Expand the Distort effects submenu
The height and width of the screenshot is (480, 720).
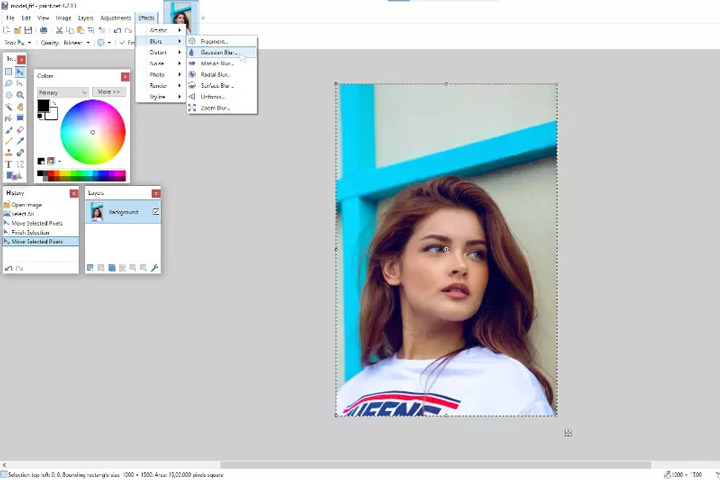[x=160, y=52]
